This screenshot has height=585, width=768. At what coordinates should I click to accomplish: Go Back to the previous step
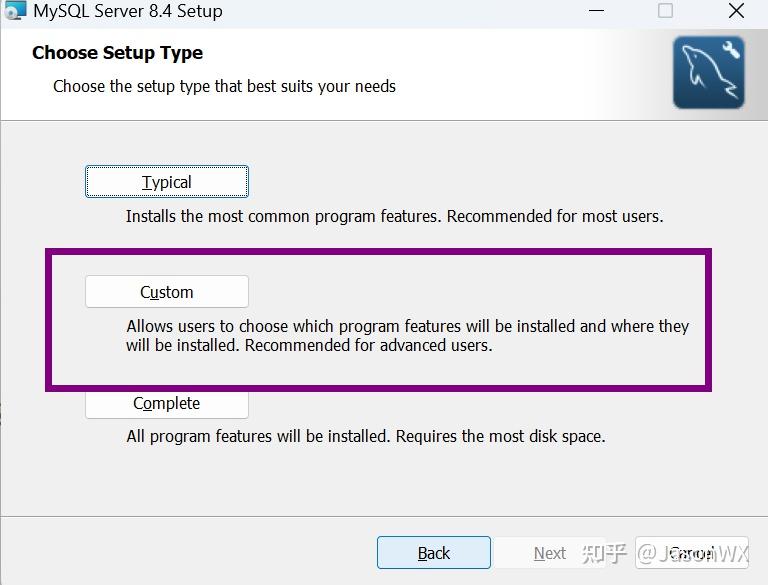pos(433,553)
